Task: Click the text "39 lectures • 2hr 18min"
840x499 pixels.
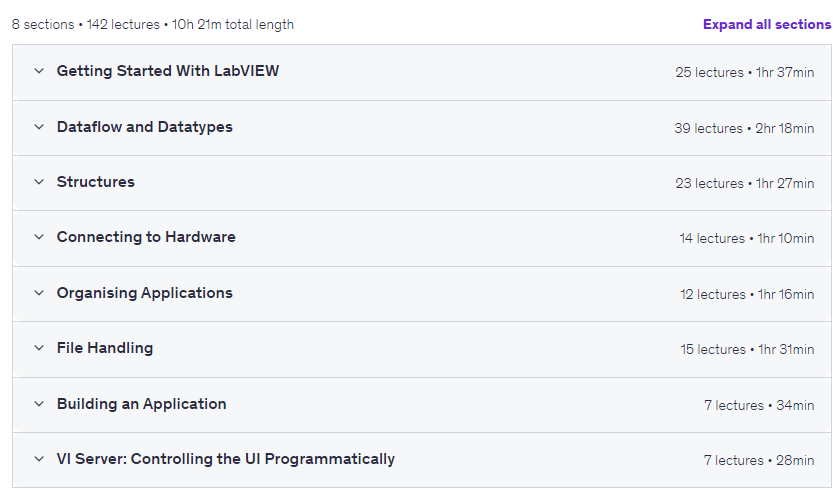Action: tap(744, 129)
